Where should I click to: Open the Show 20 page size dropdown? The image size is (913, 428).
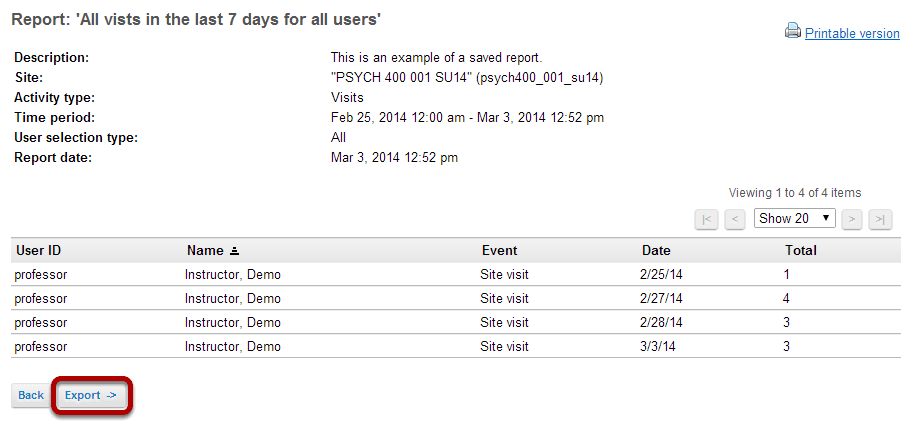click(x=794, y=218)
